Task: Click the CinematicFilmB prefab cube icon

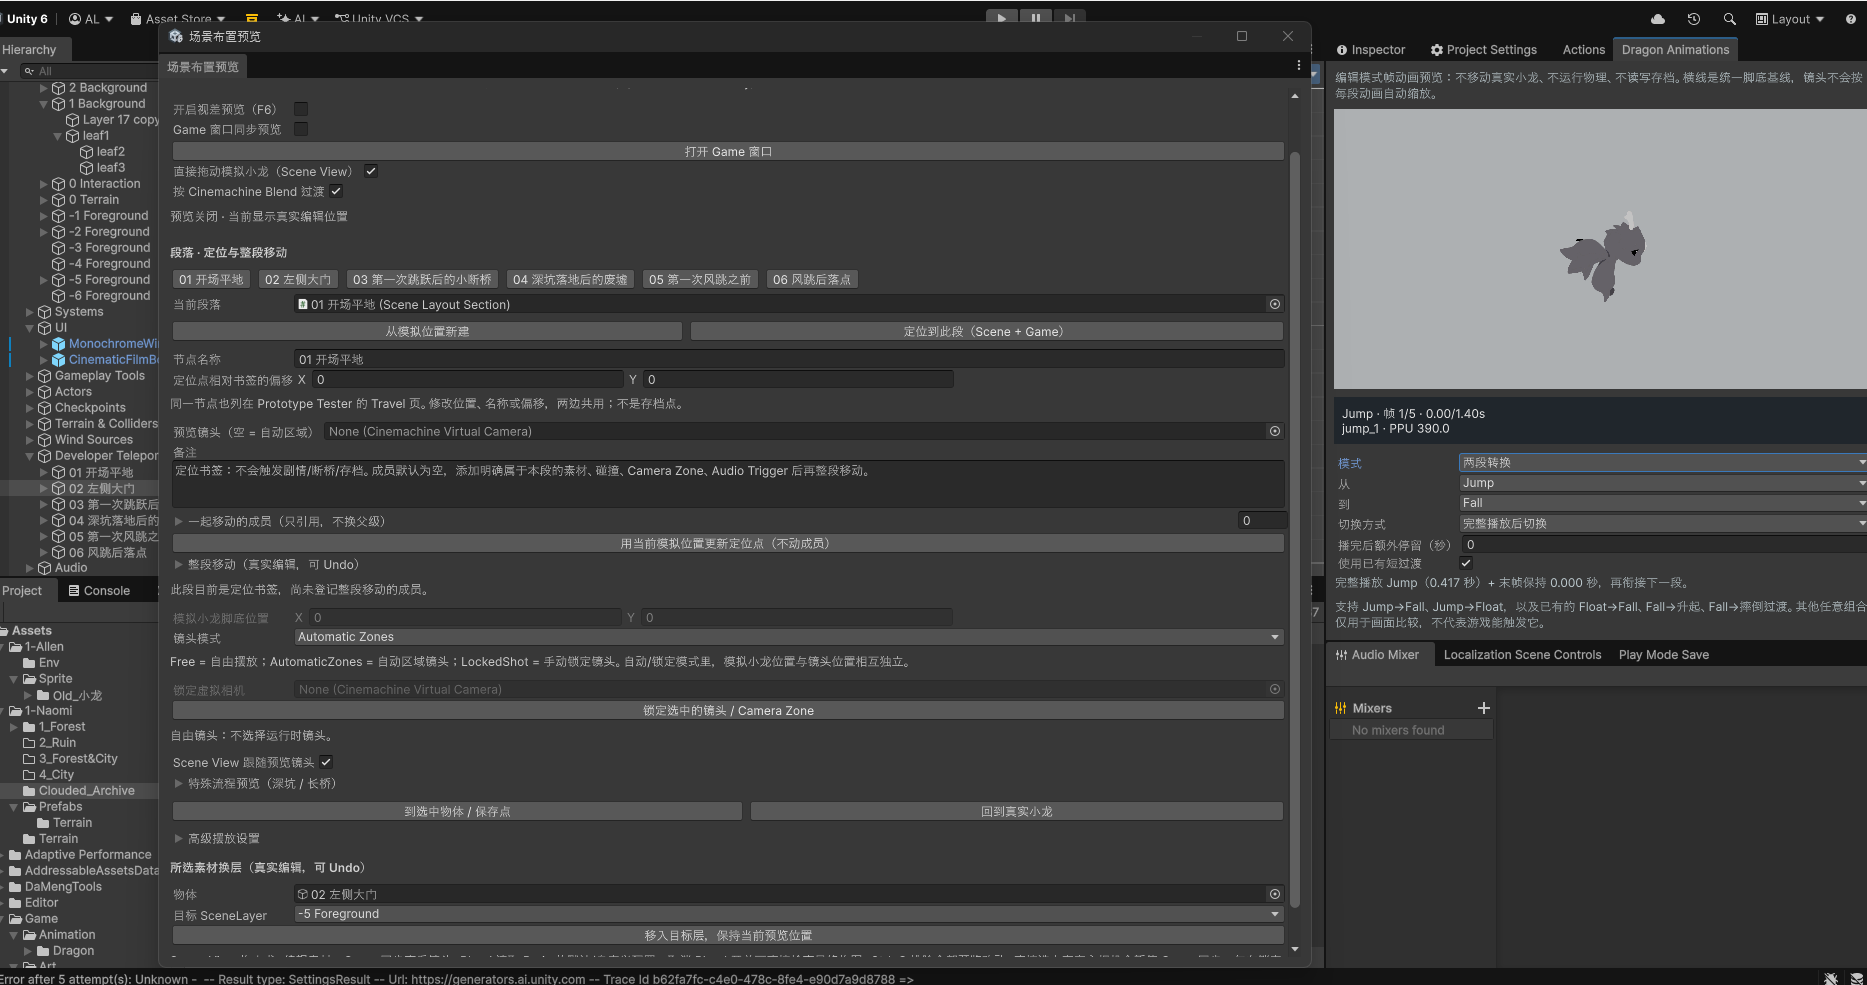Action: pos(59,360)
